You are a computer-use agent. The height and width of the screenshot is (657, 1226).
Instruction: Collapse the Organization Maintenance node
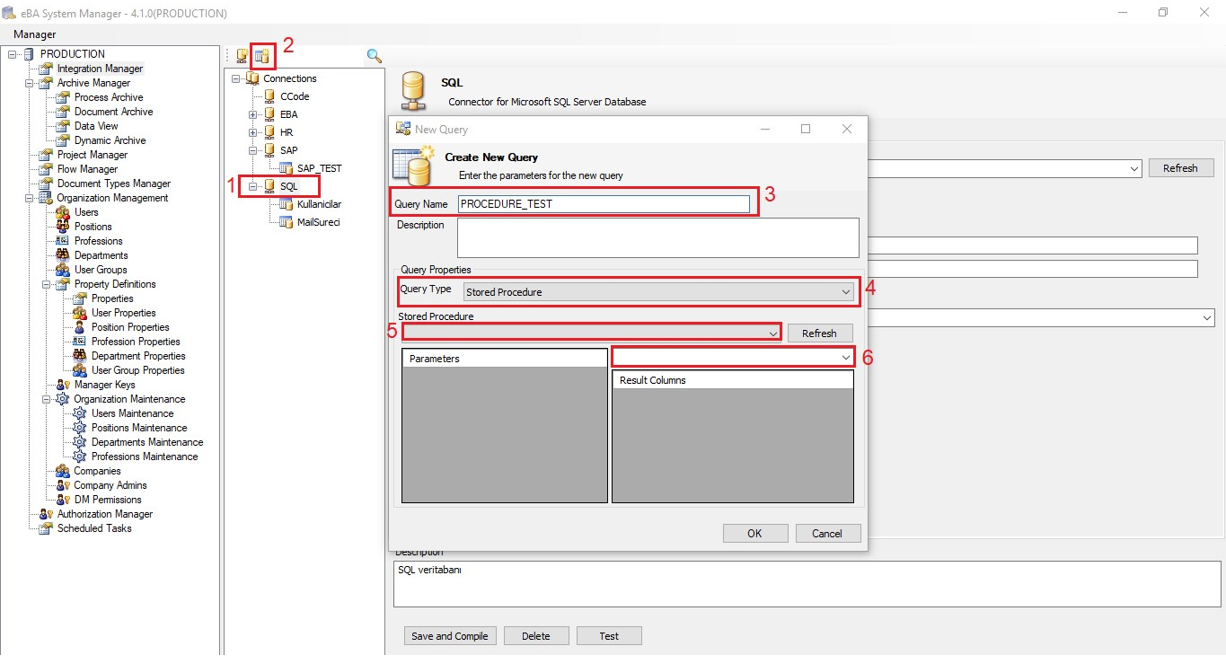tap(46, 399)
